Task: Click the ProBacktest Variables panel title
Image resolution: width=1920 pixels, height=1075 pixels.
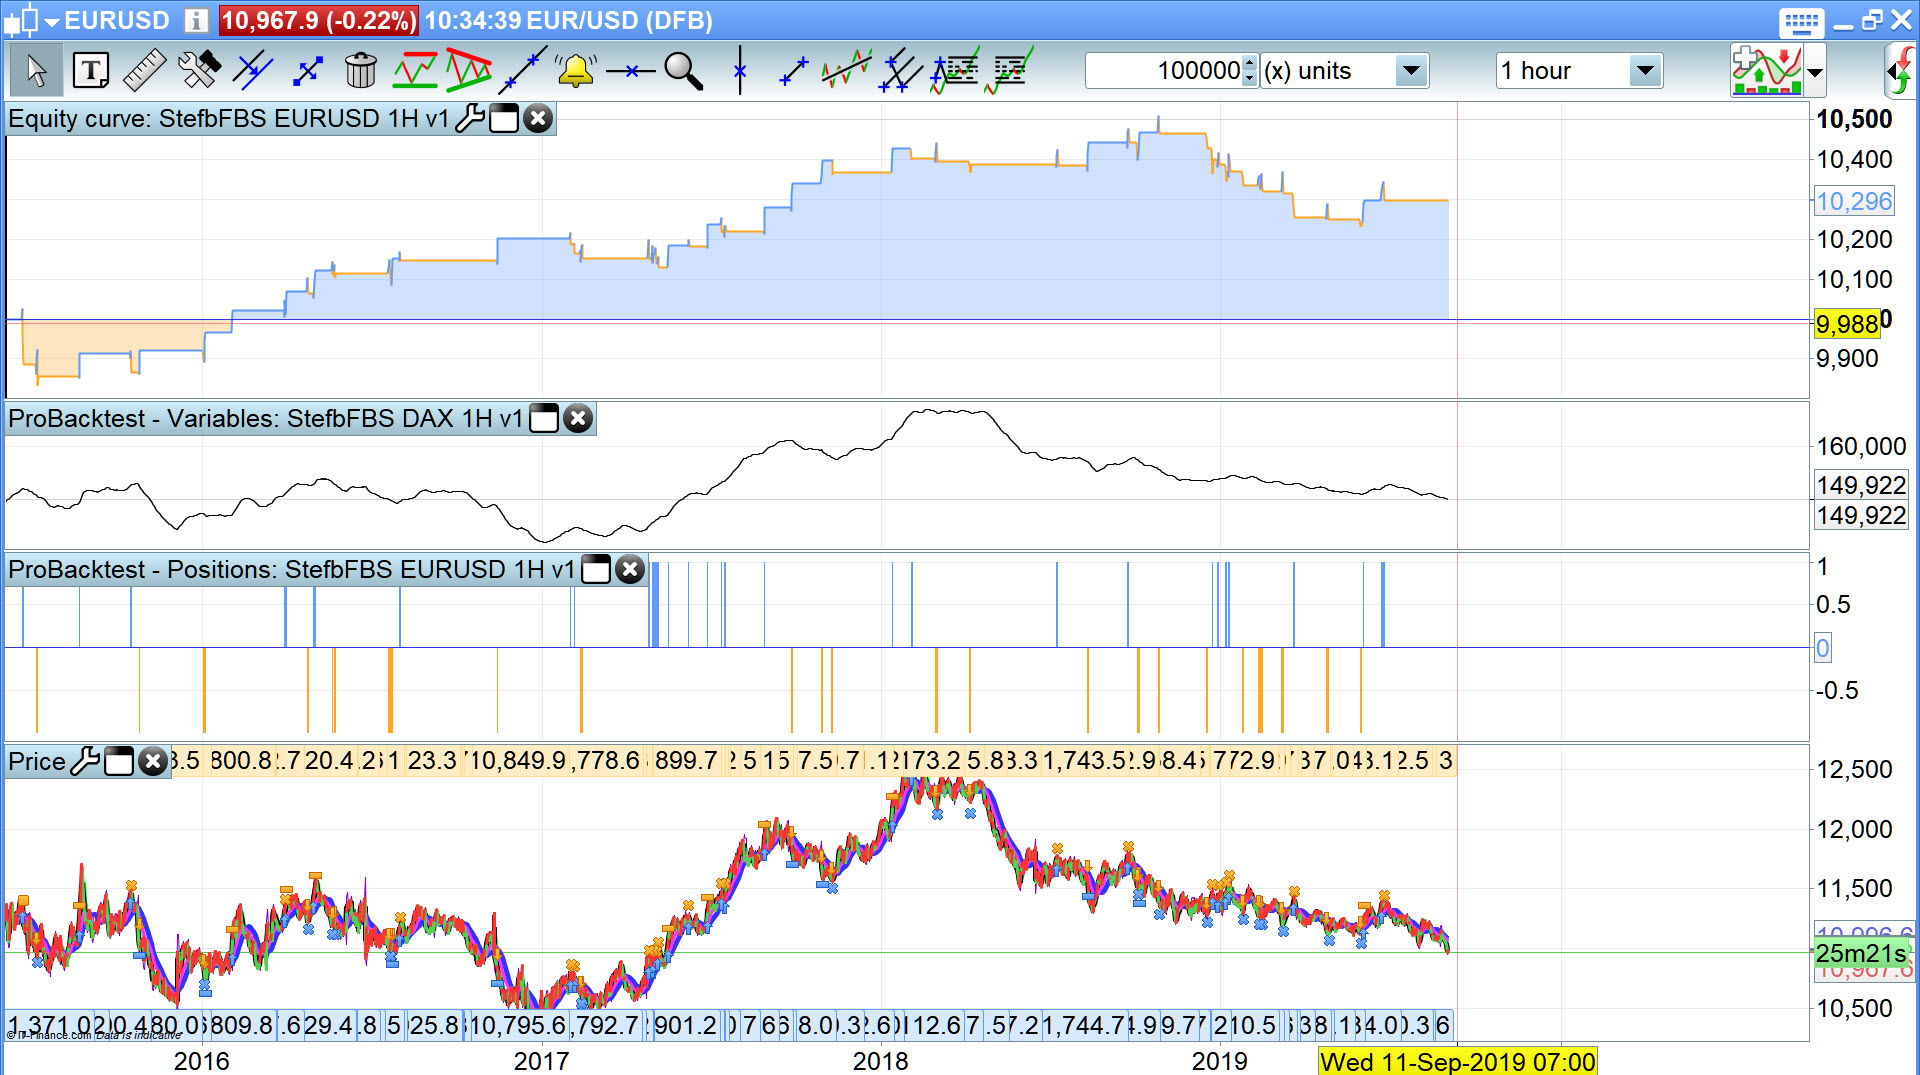Action: [x=266, y=418]
